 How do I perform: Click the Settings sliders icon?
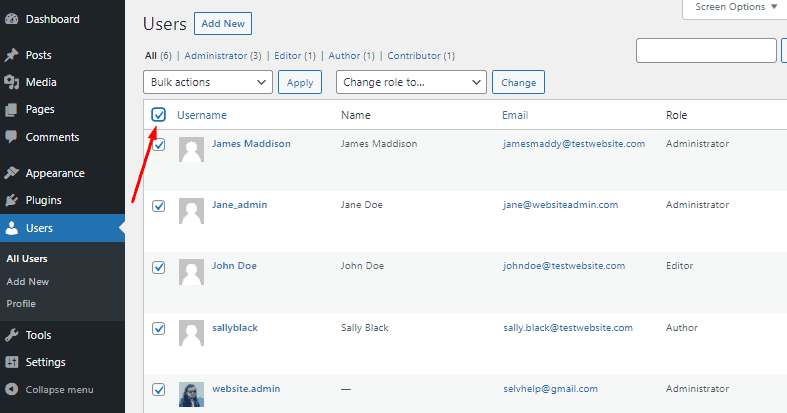(11, 362)
